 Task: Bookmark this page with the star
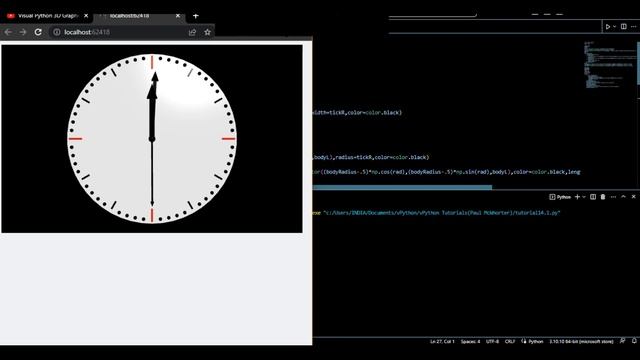pyautogui.click(x=207, y=32)
